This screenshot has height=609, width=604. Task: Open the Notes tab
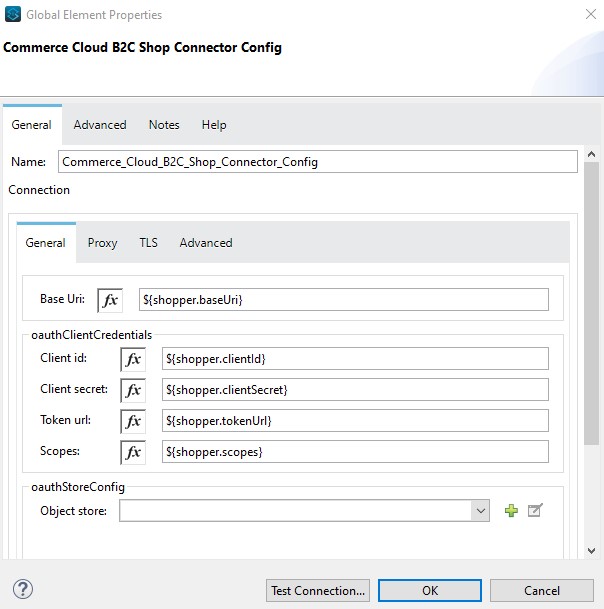(164, 125)
